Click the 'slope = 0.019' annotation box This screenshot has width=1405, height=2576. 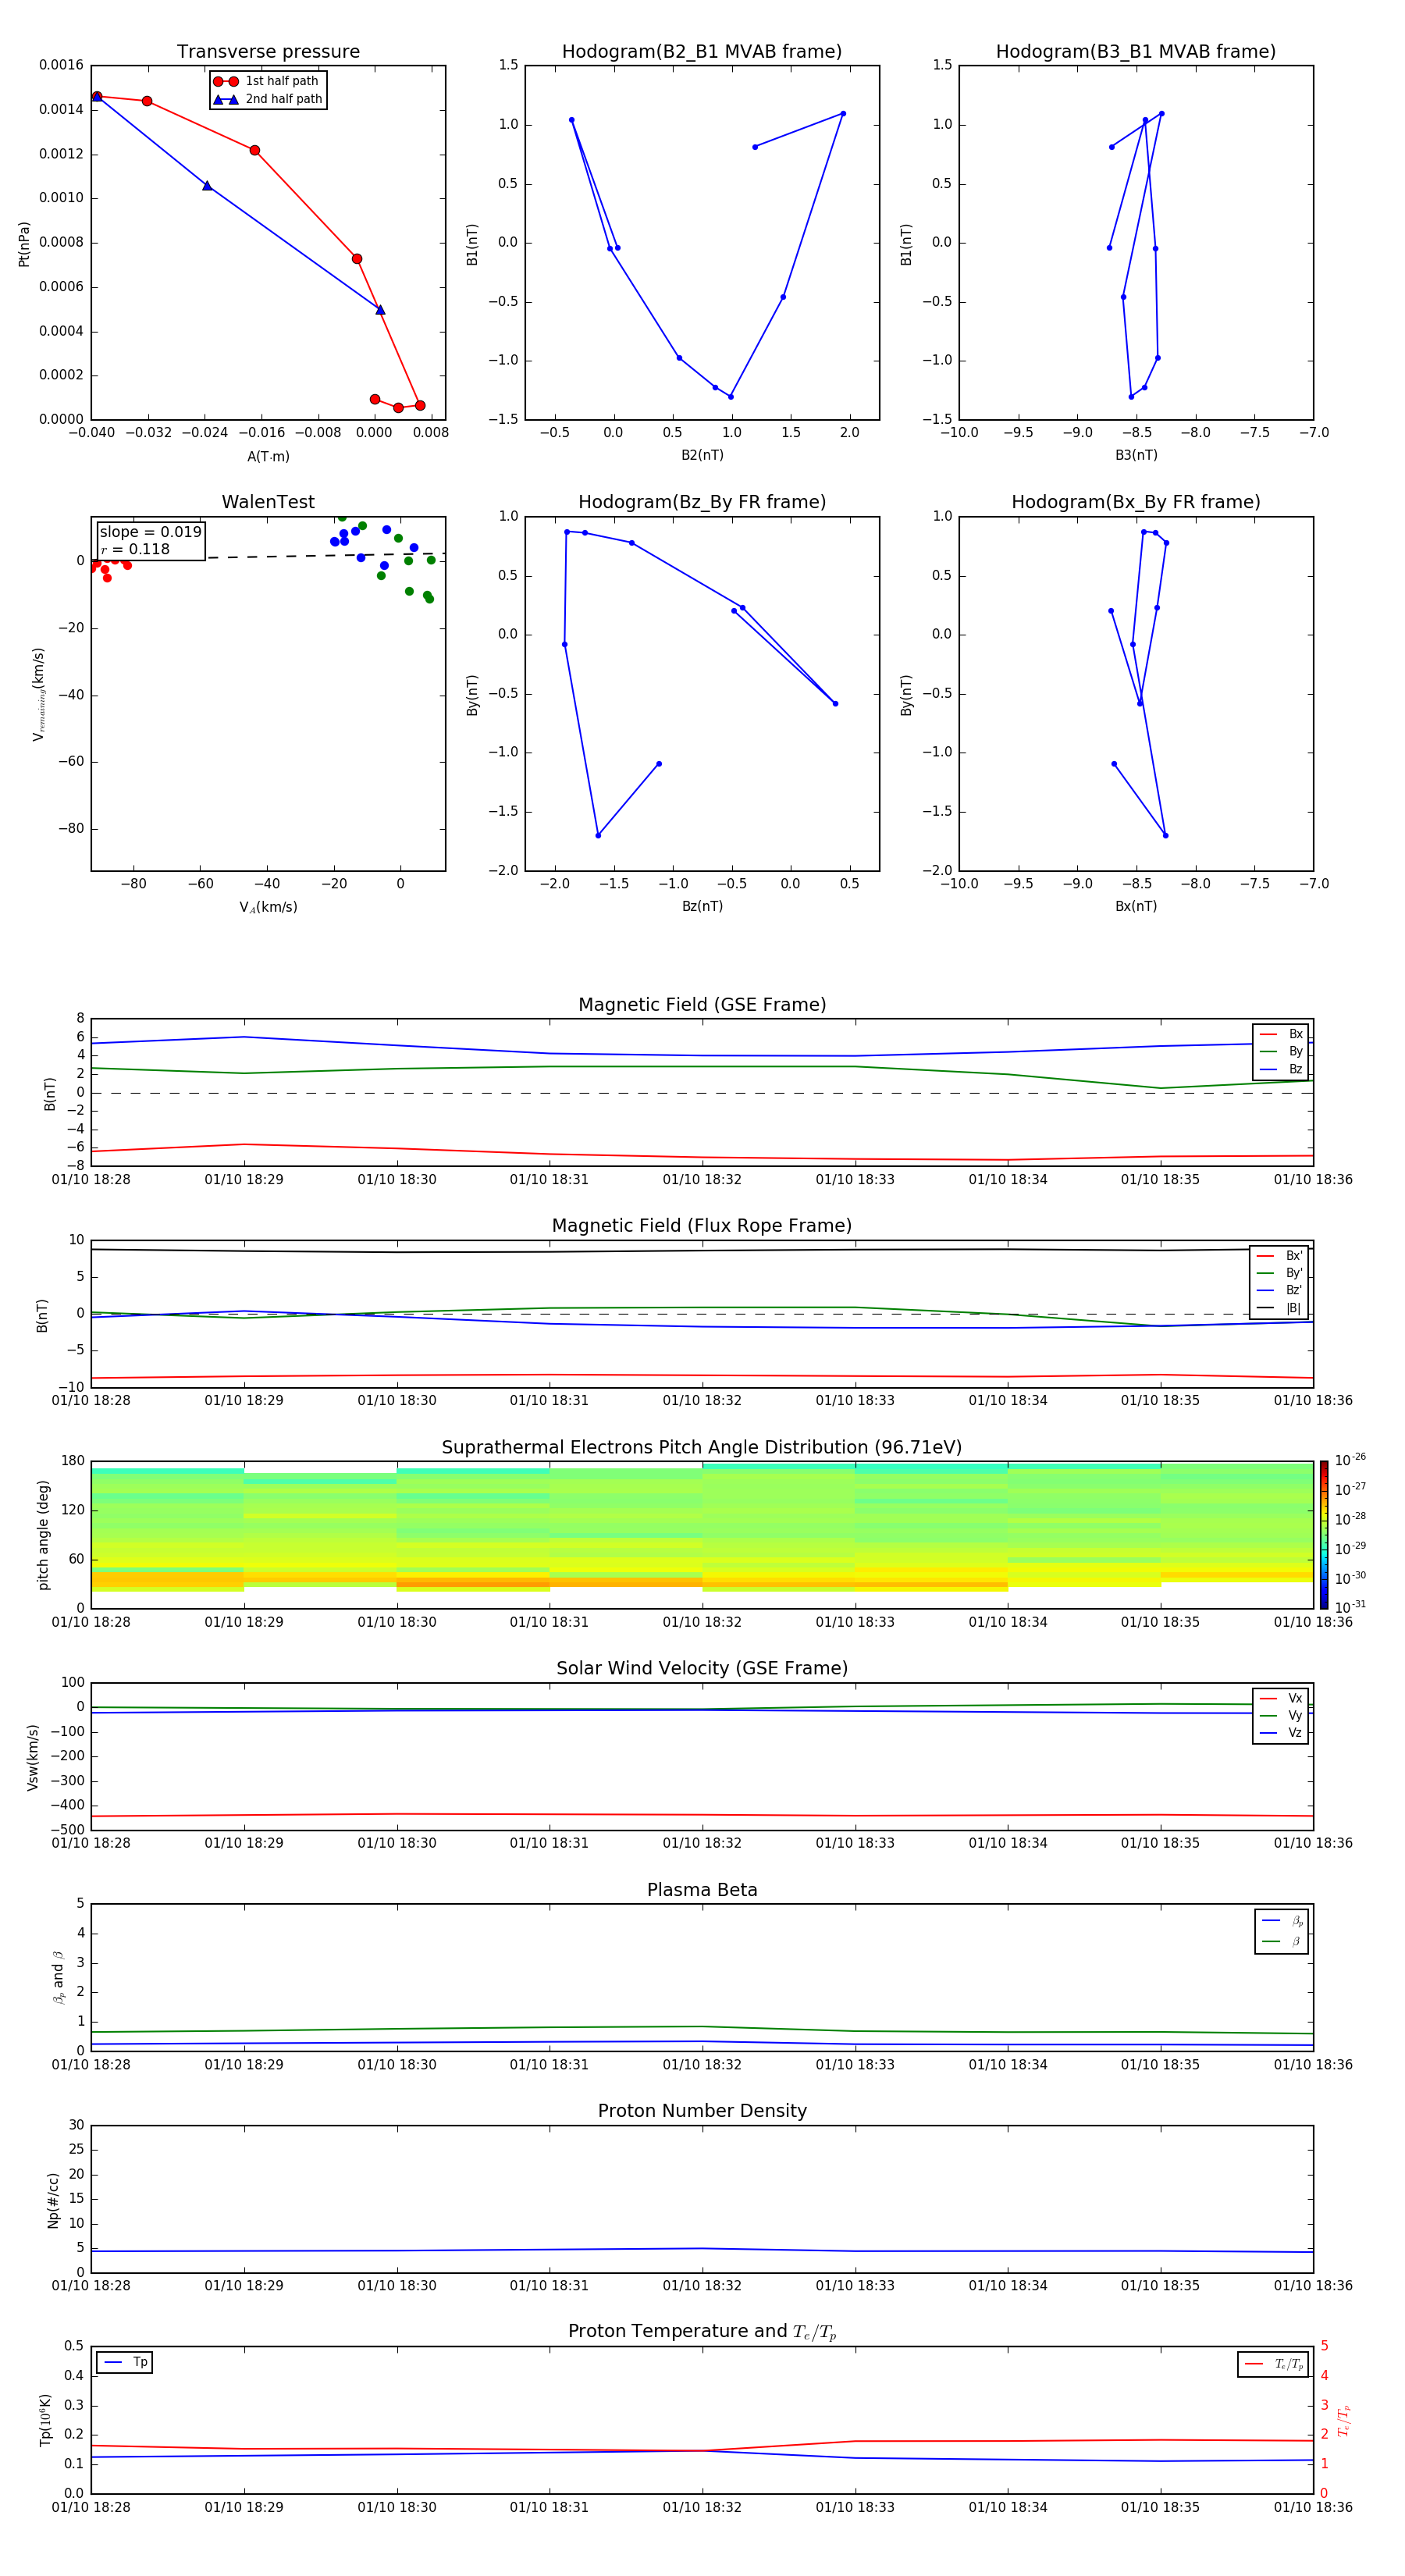(x=151, y=541)
